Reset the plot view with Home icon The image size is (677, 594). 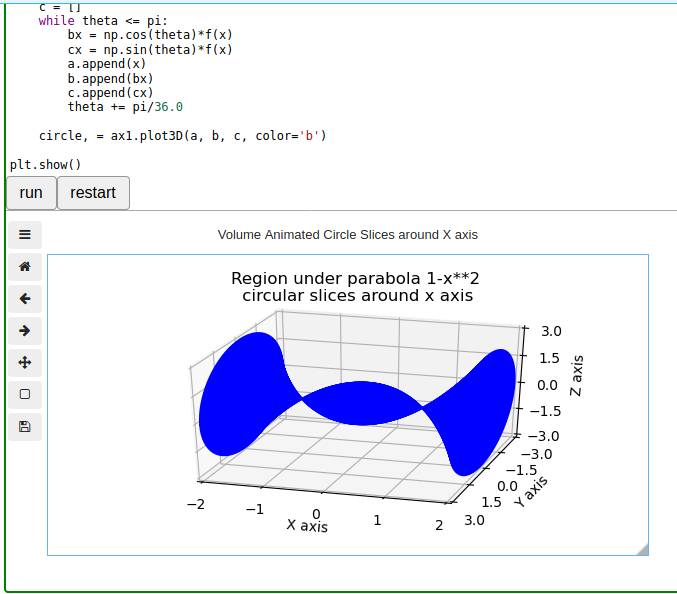(x=25, y=267)
